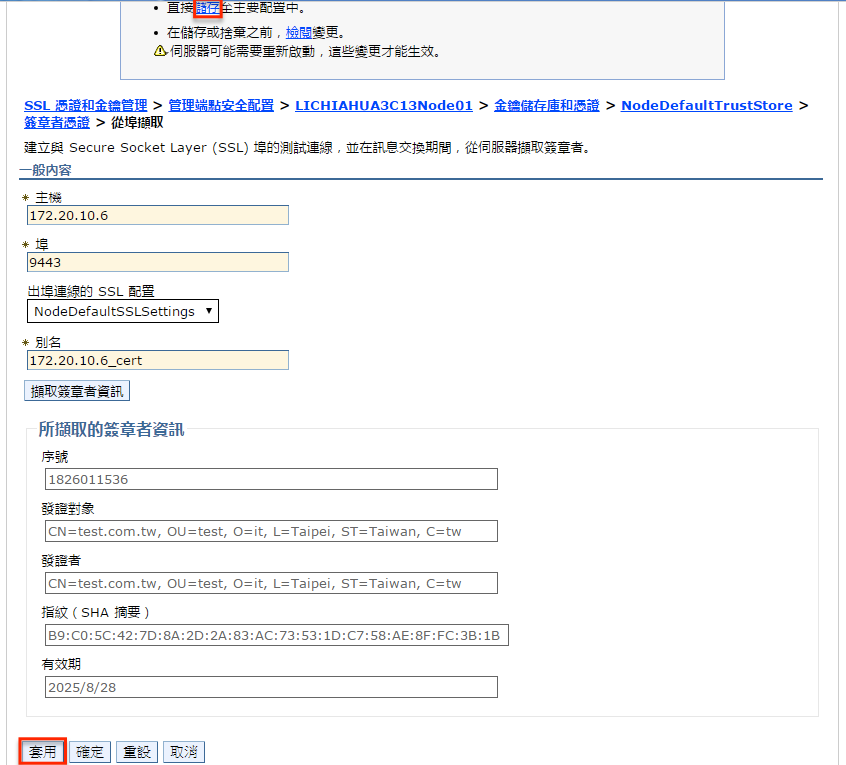Viewport: 846px width, 765px height.
Task: Expand the NodeDefaultSSLSettings dropdown
Action: pyautogui.click(x=123, y=311)
